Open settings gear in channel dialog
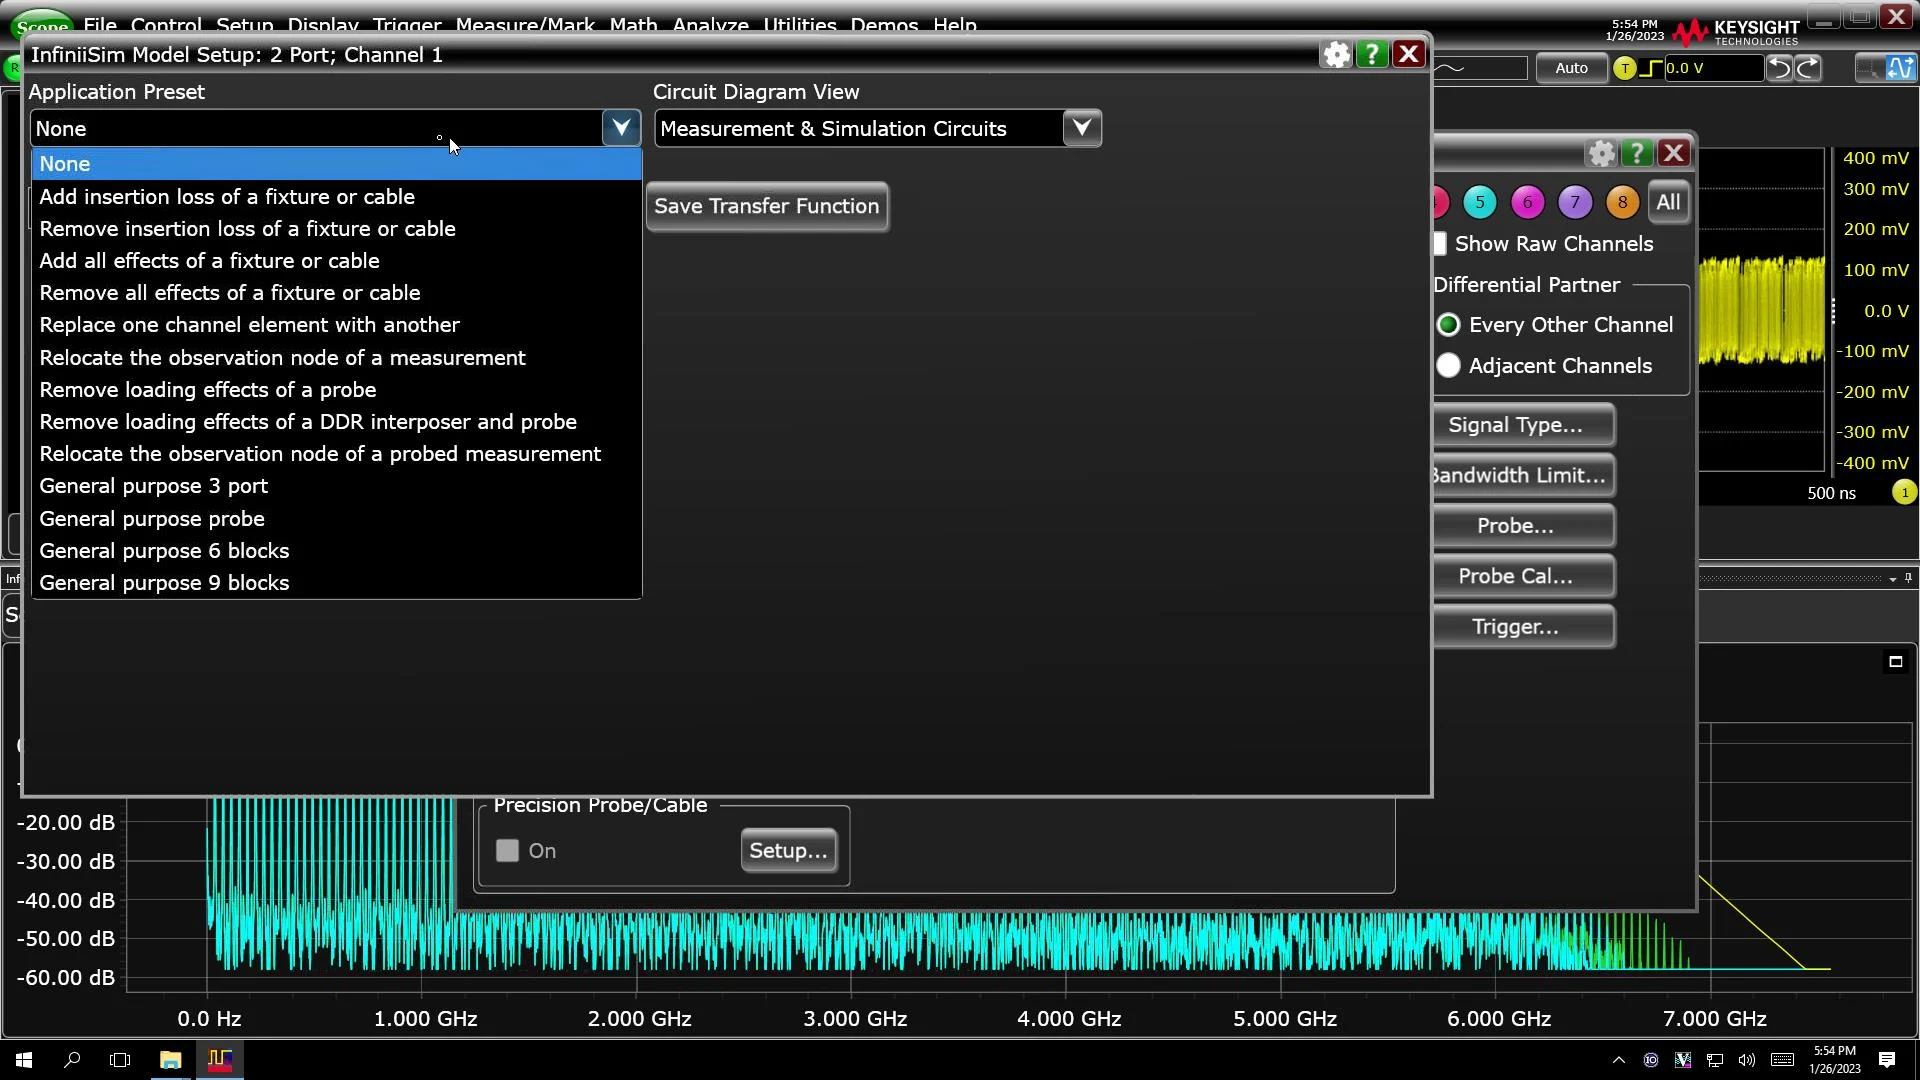The image size is (1920, 1080). (x=1602, y=153)
